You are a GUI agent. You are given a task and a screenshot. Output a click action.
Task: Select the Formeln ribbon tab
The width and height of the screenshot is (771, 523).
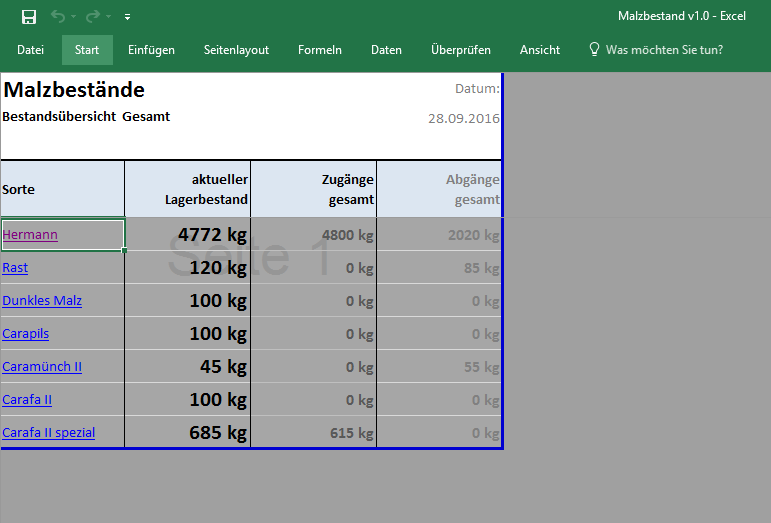tap(320, 50)
